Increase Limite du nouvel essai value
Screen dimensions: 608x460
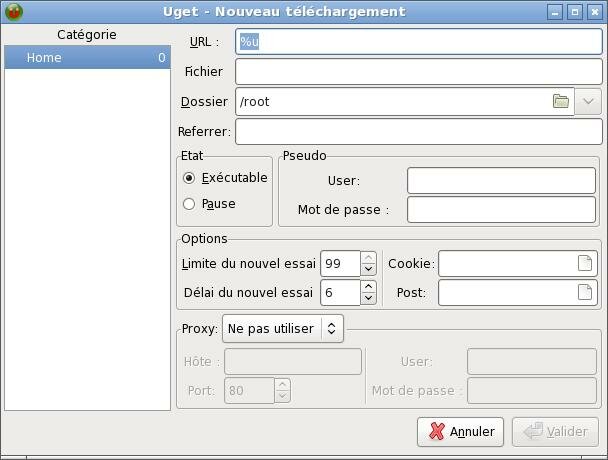click(x=368, y=257)
